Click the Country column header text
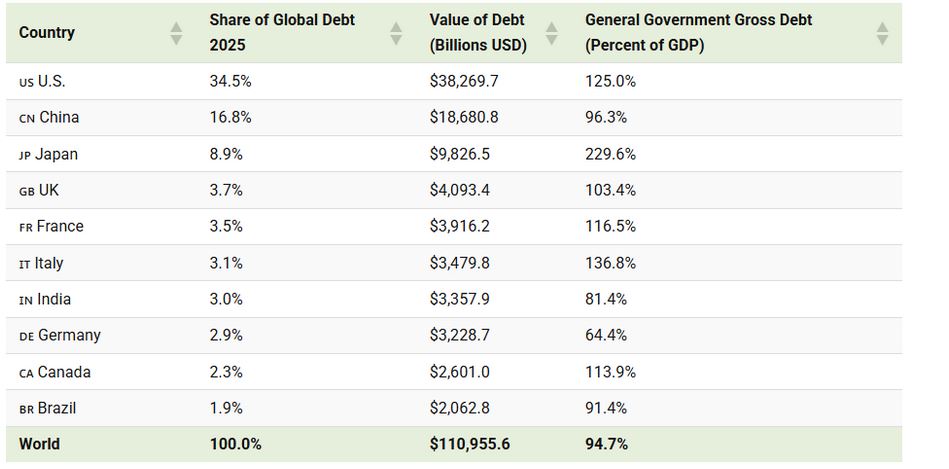The image size is (949, 469). point(47,32)
